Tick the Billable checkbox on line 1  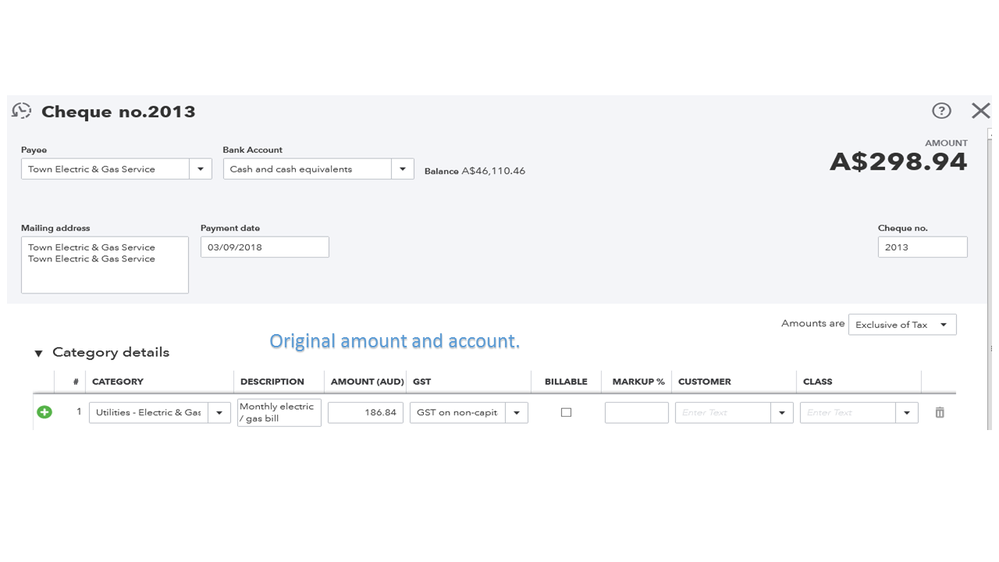566,412
